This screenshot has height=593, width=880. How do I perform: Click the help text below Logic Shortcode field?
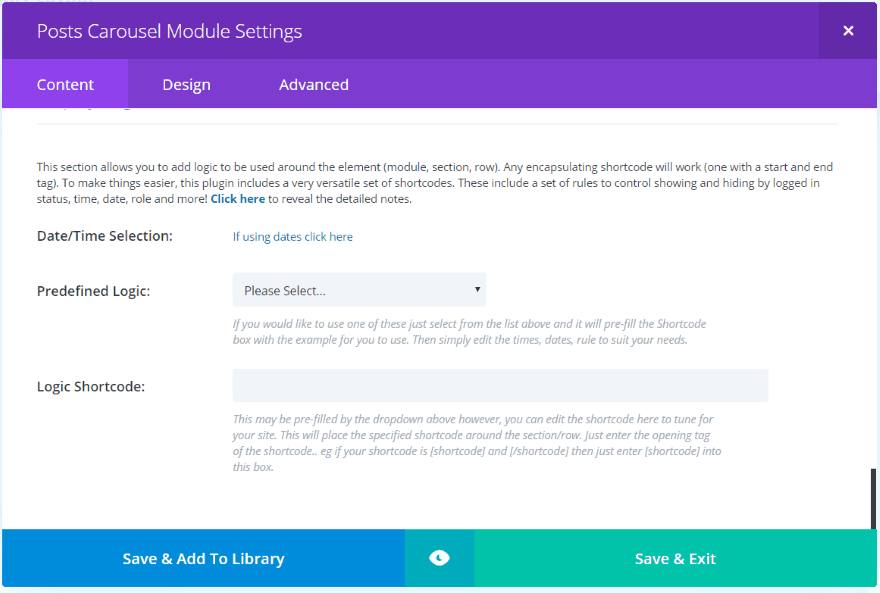[x=475, y=443]
